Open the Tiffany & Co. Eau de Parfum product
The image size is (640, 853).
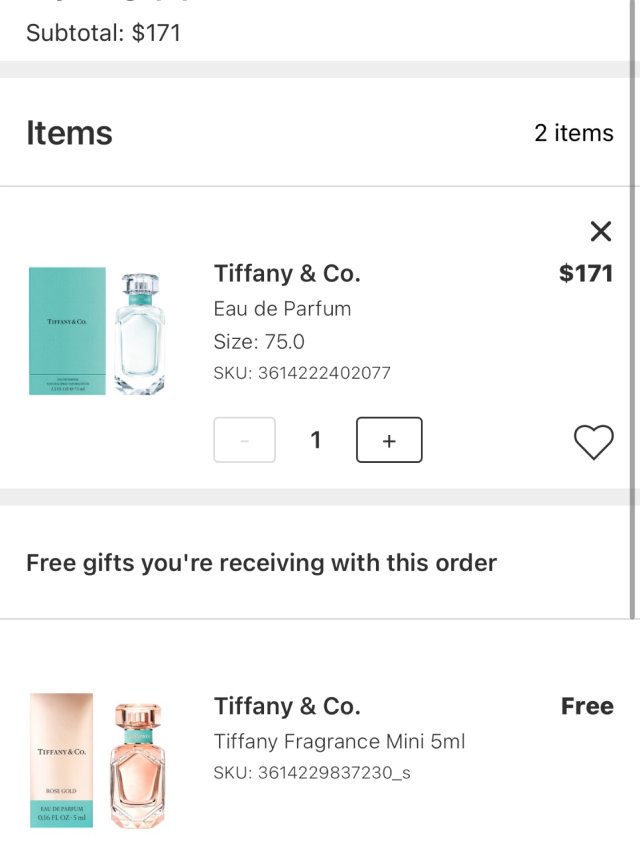pos(290,273)
